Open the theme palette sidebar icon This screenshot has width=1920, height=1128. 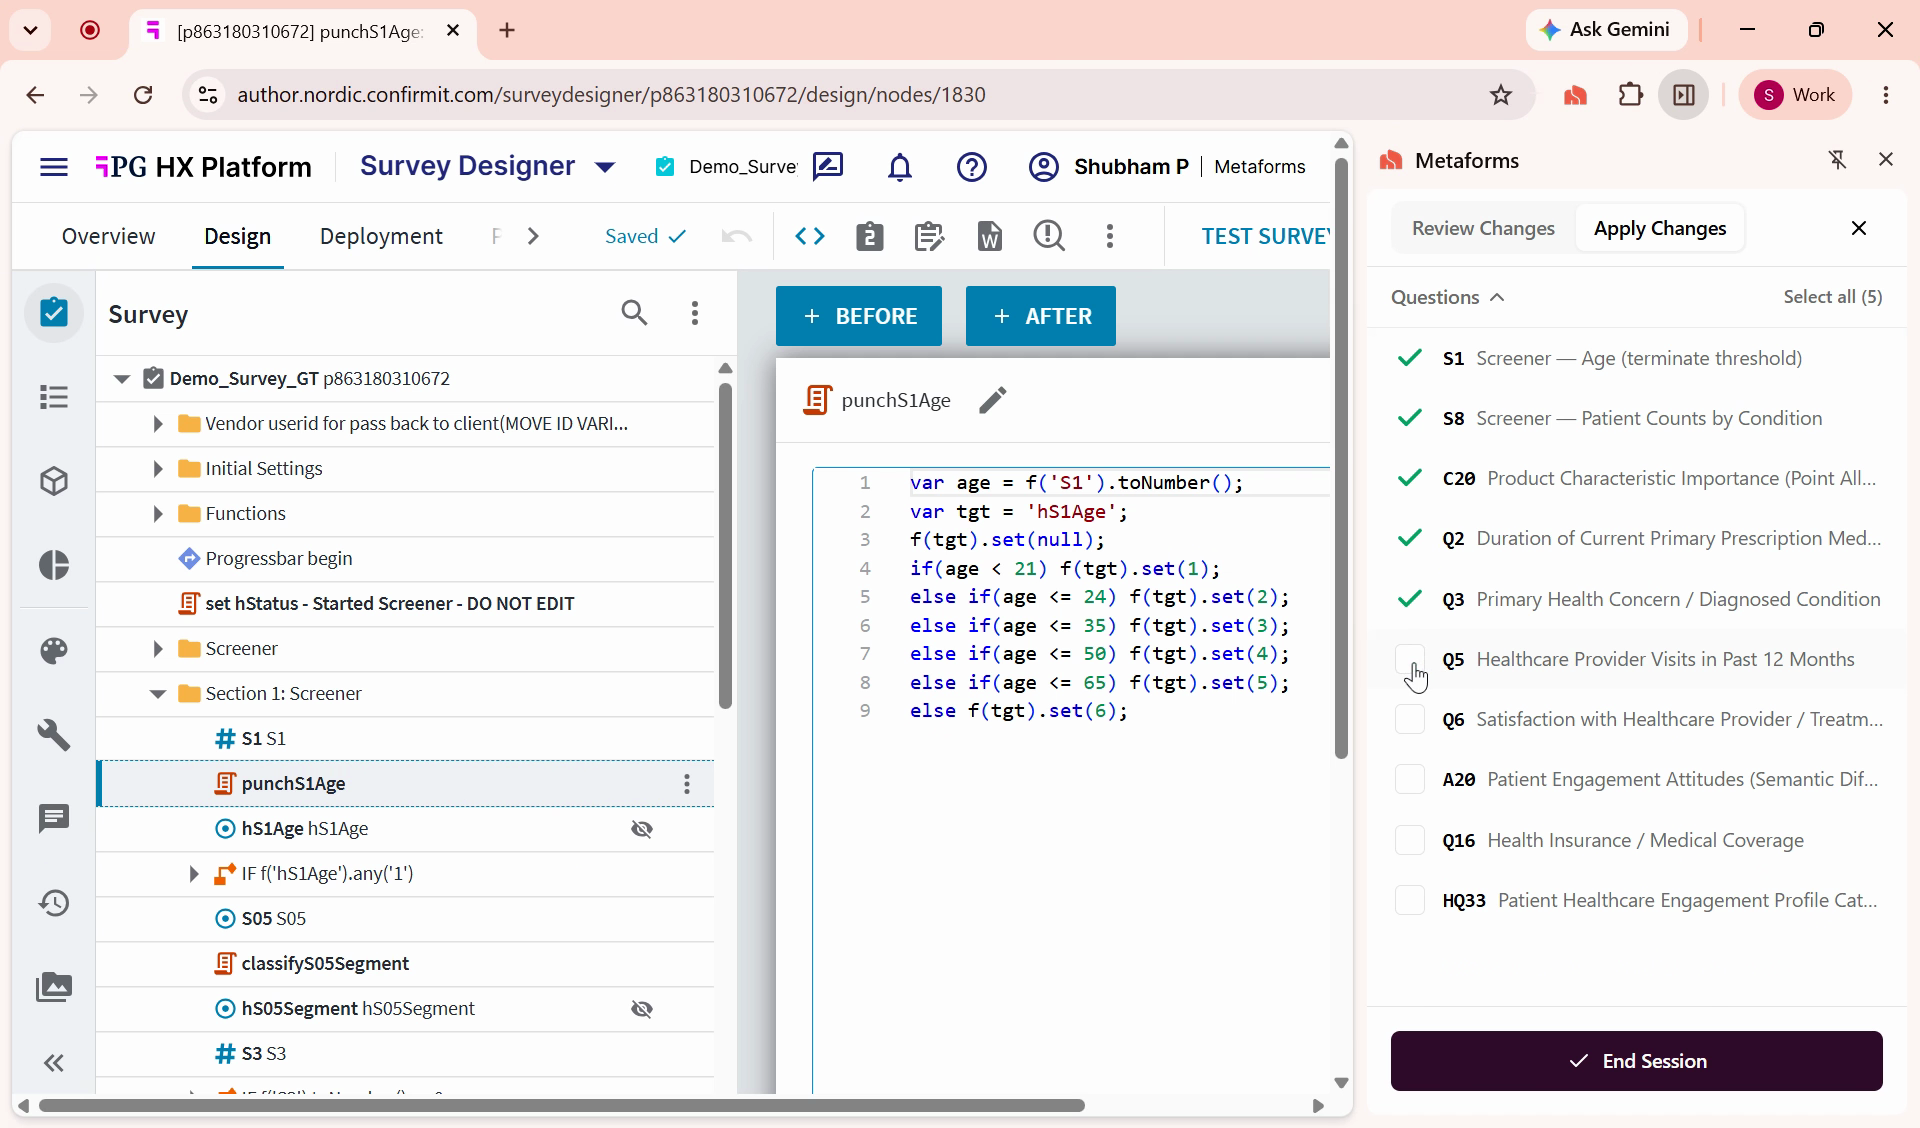(x=54, y=651)
